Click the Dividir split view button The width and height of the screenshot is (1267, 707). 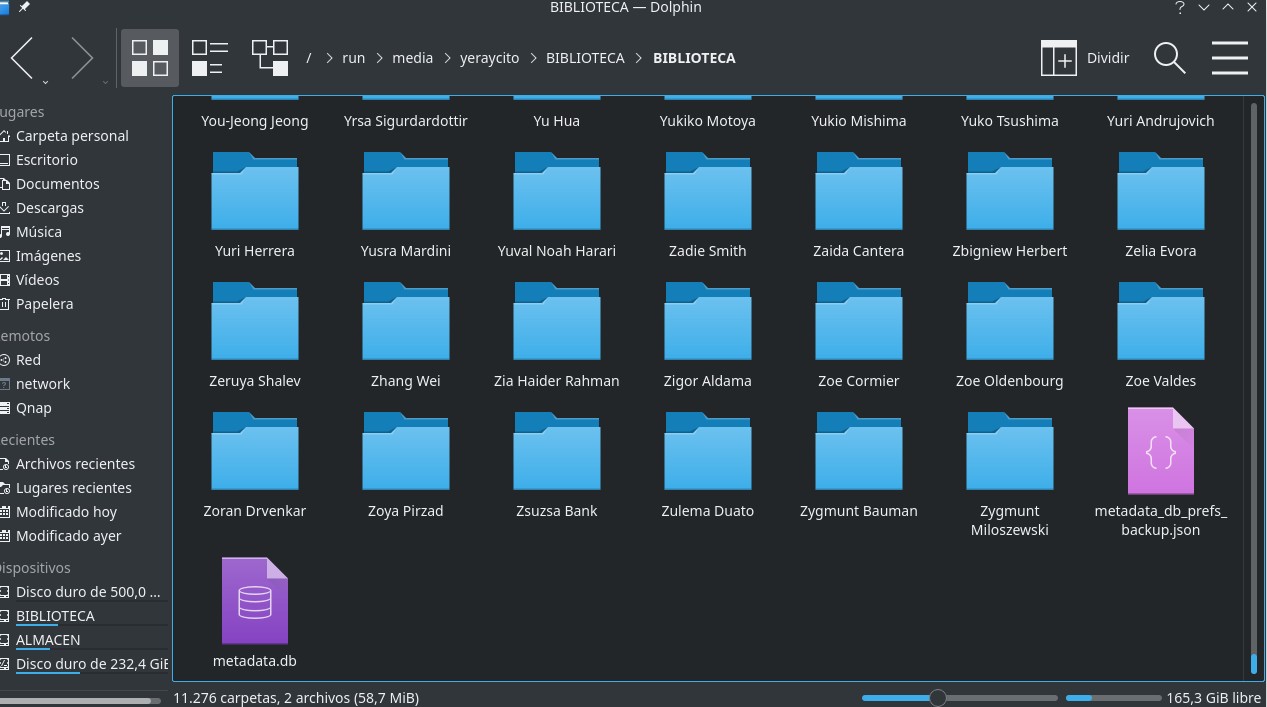[x=1085, y=58]
